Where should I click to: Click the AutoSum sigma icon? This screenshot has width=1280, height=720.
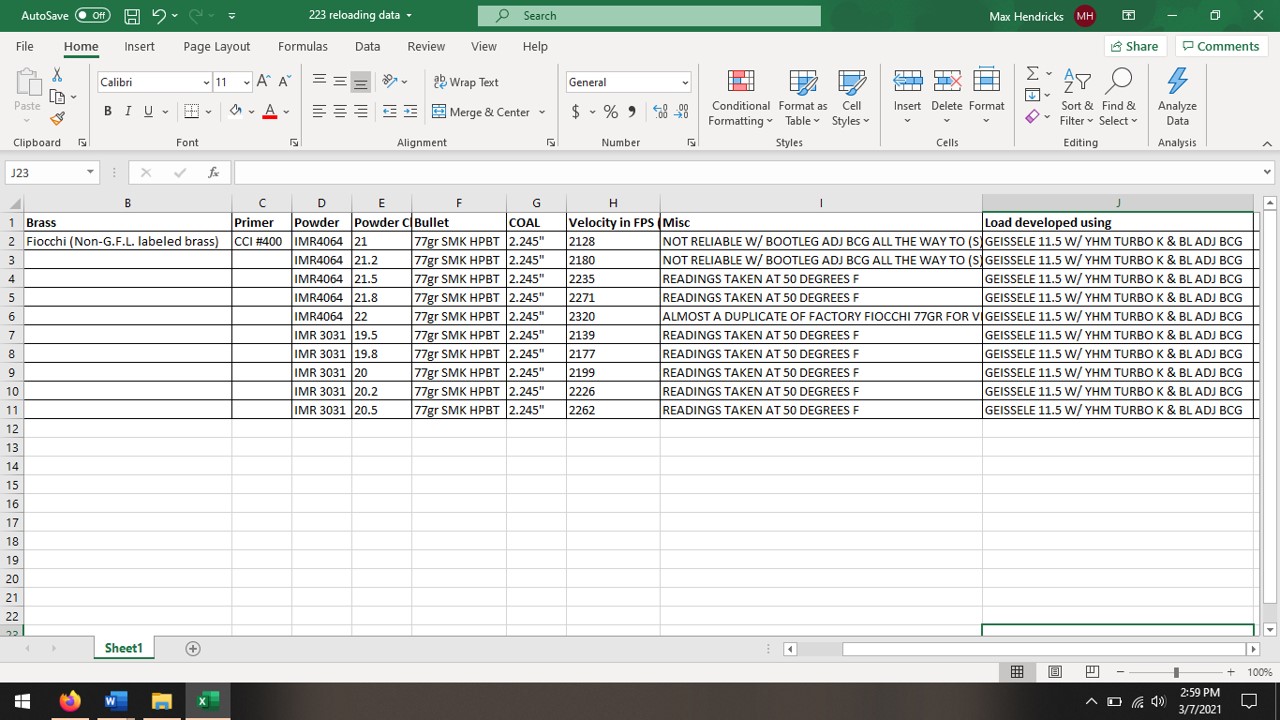(x=1032, y=74)
